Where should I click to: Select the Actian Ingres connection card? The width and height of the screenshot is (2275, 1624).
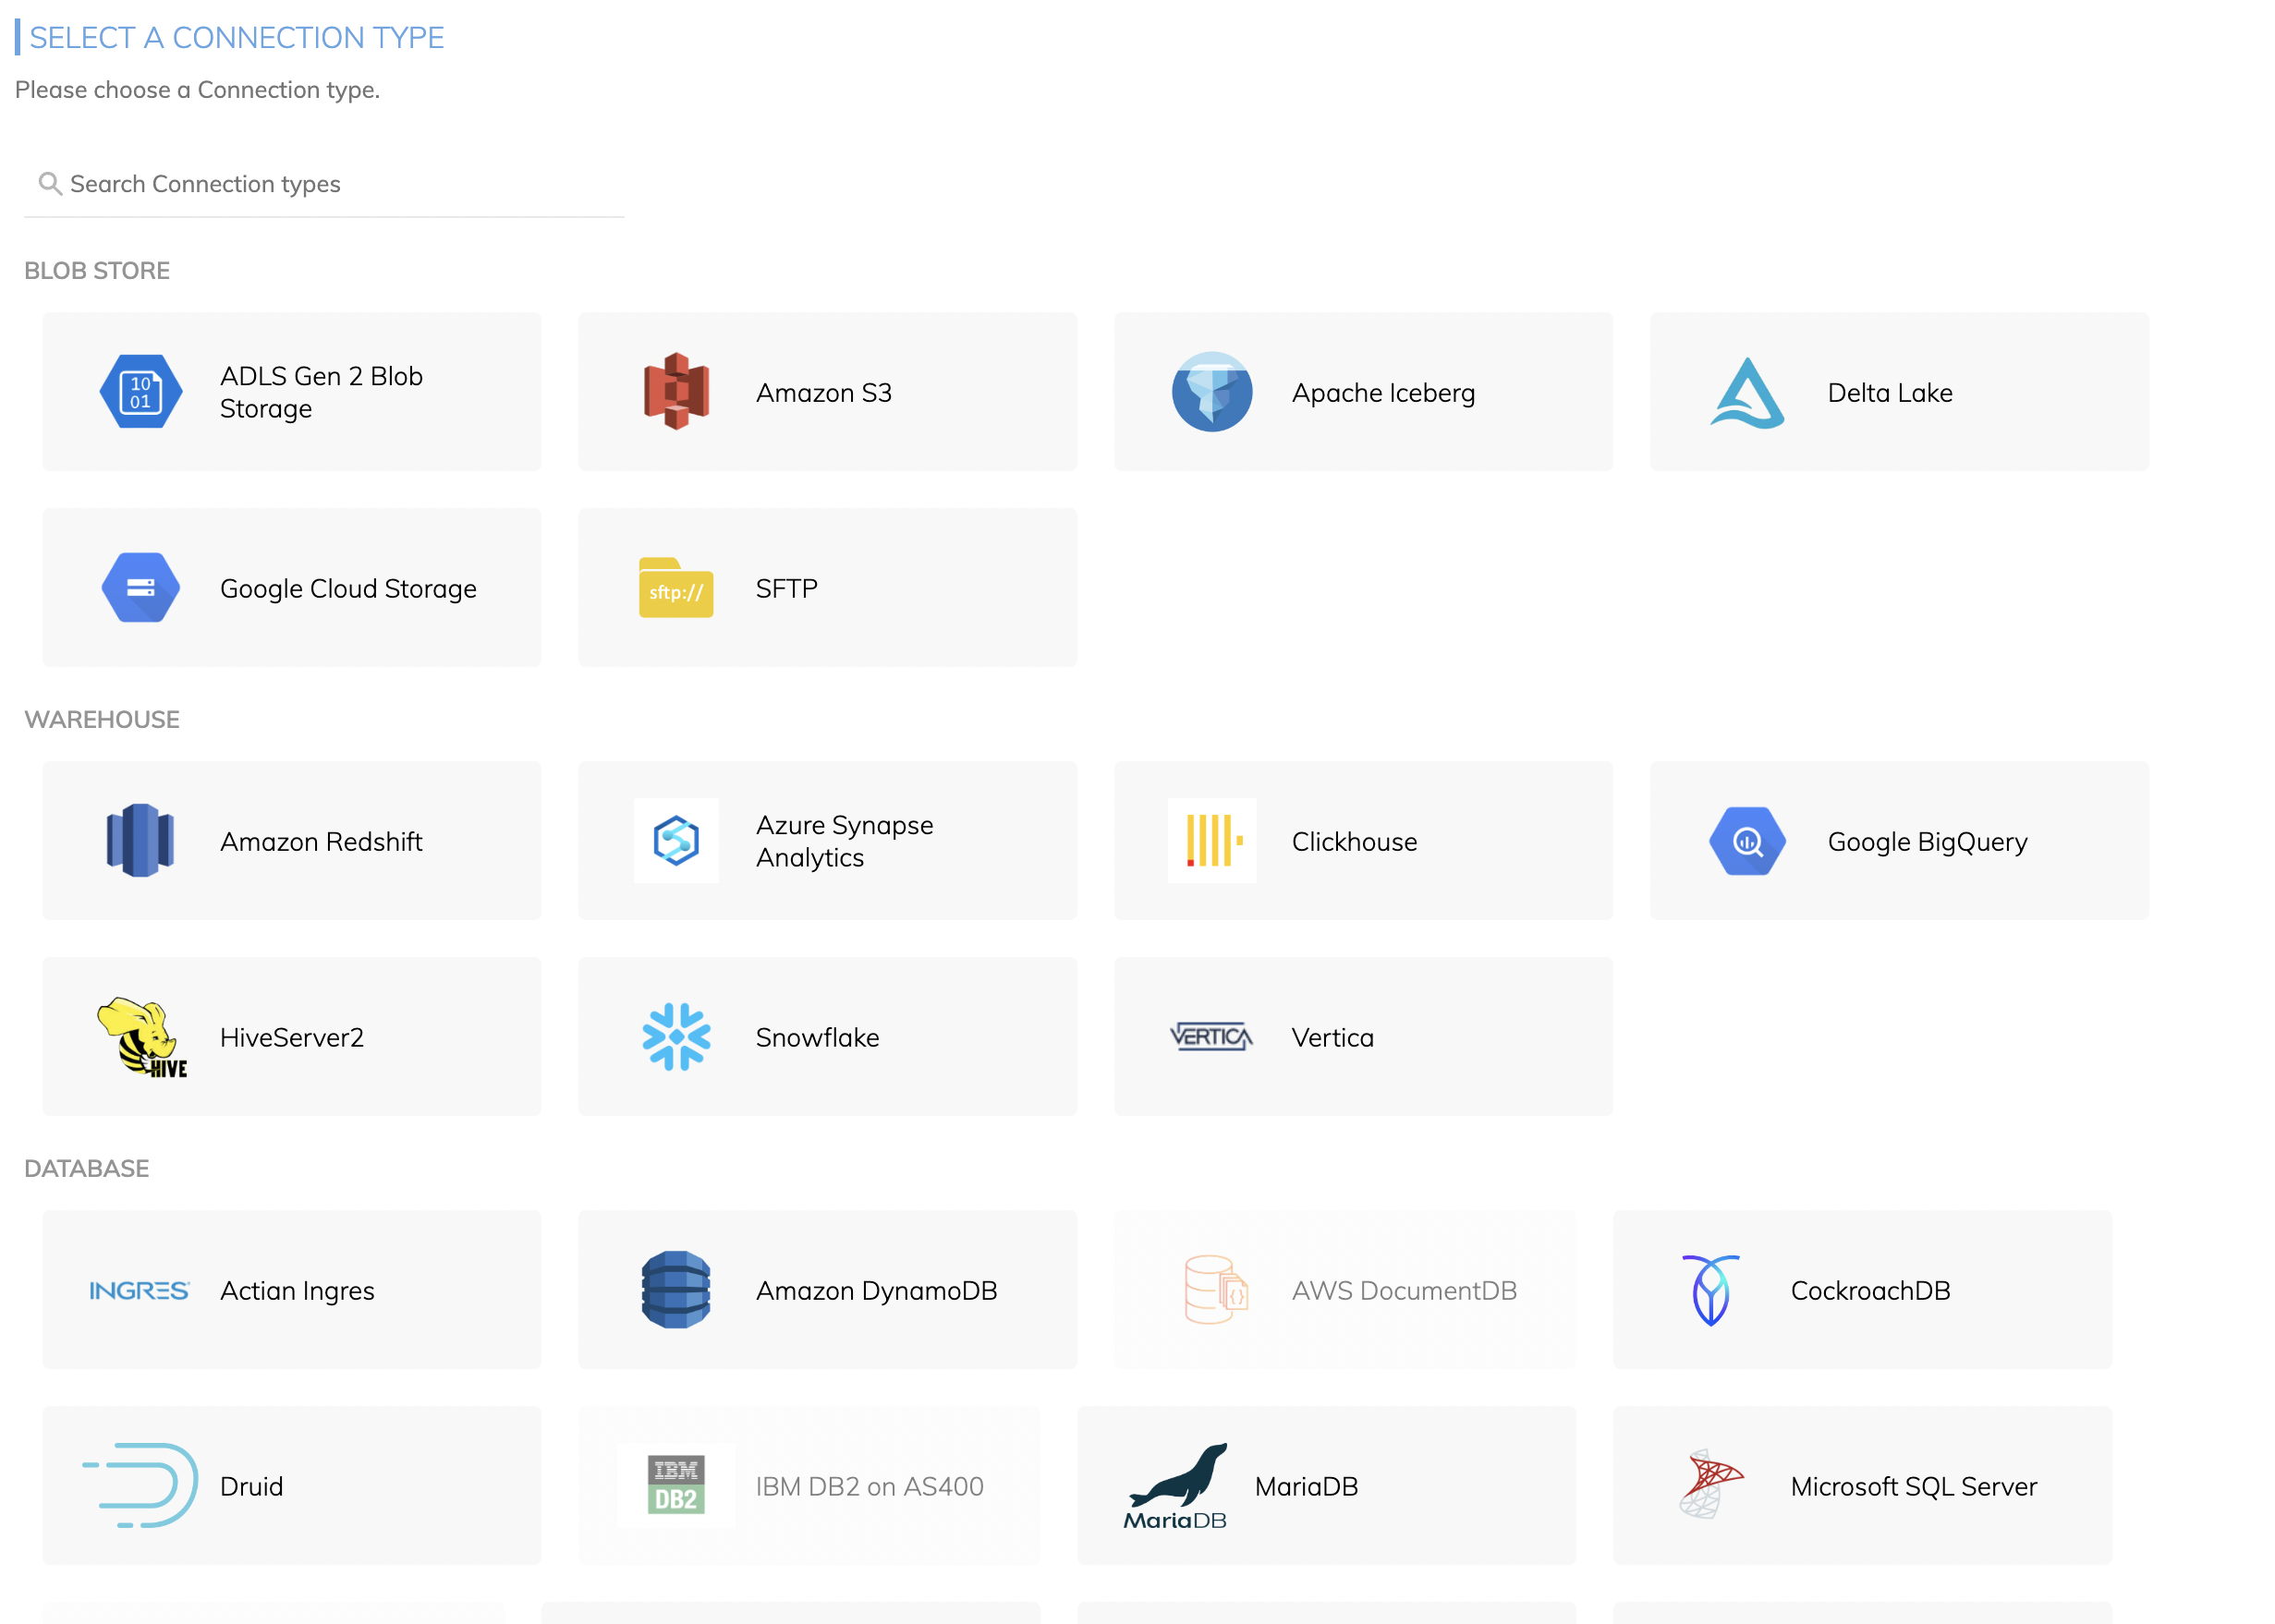tap(291, 1290)
